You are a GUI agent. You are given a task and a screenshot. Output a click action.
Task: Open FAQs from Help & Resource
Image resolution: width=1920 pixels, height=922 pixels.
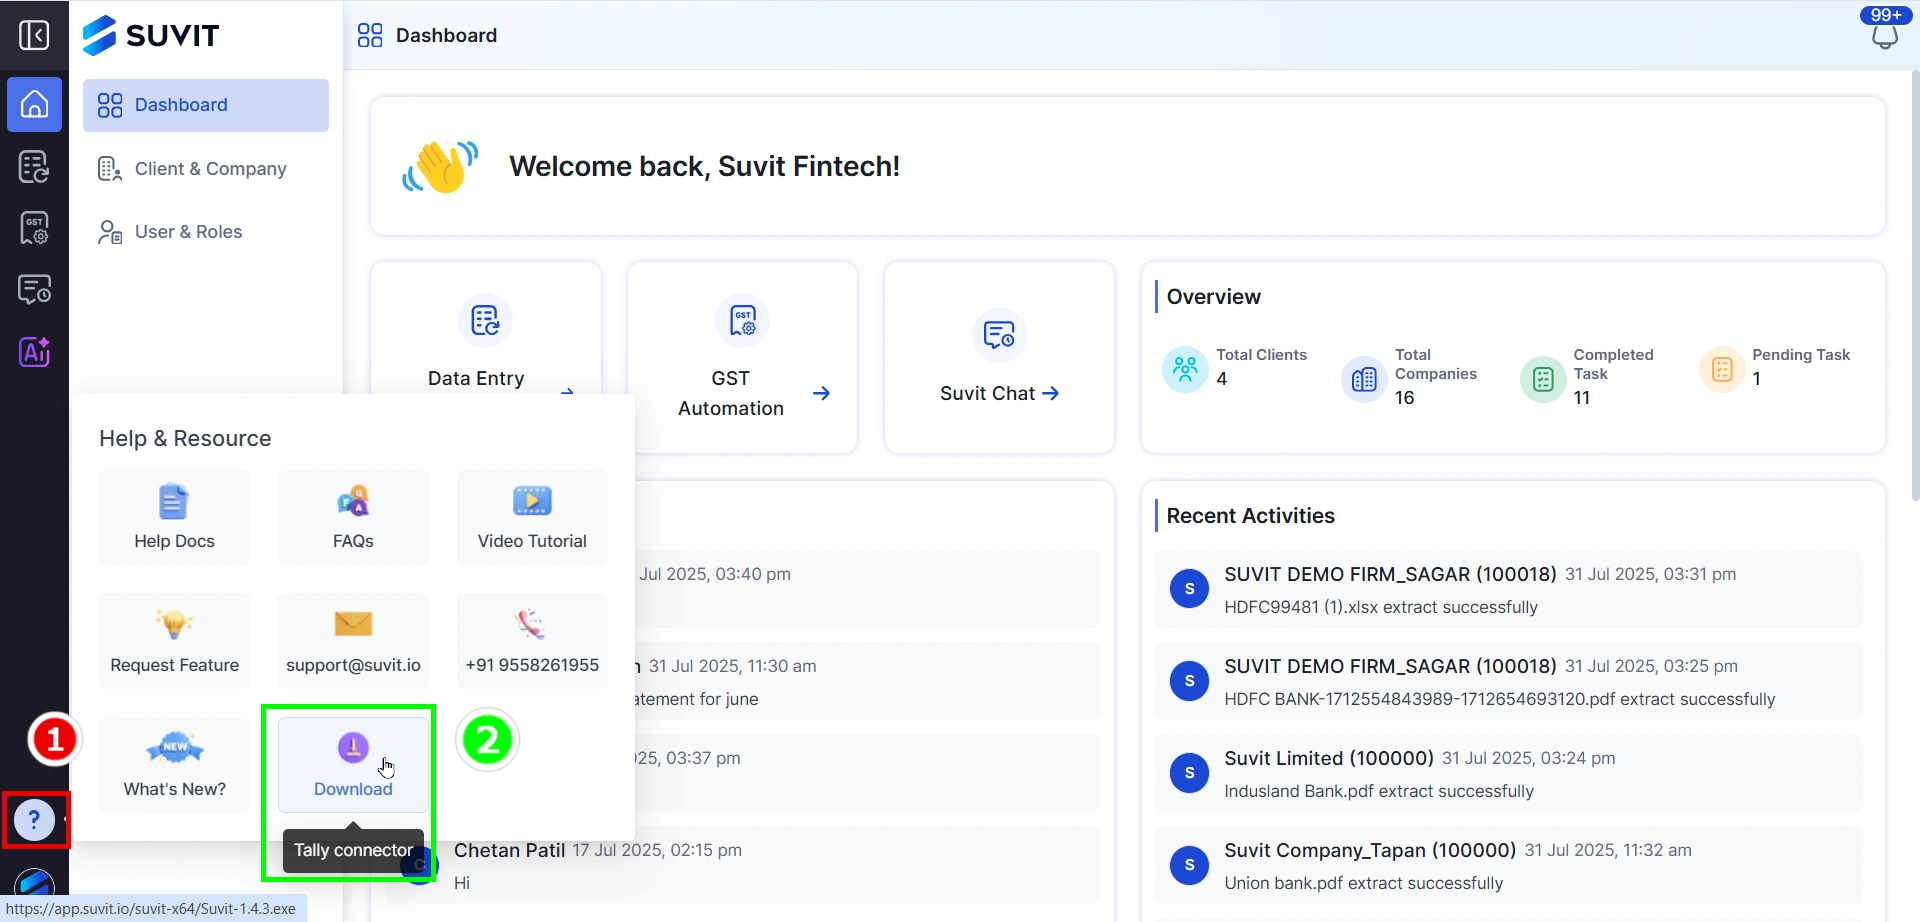pyautogui.click(x=353, y=517)
